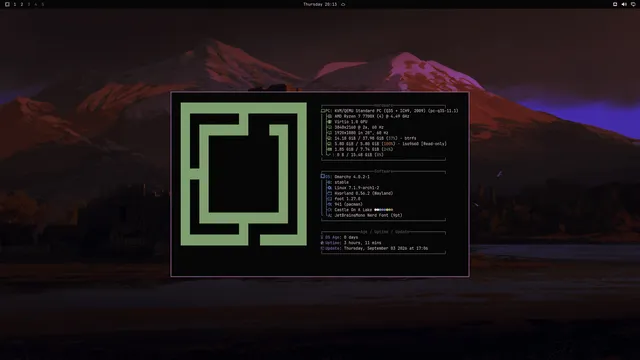This screenshot has height=360, width=640.
Task: Open the volume speaker icon in tray
Action: tap(624, 4)
